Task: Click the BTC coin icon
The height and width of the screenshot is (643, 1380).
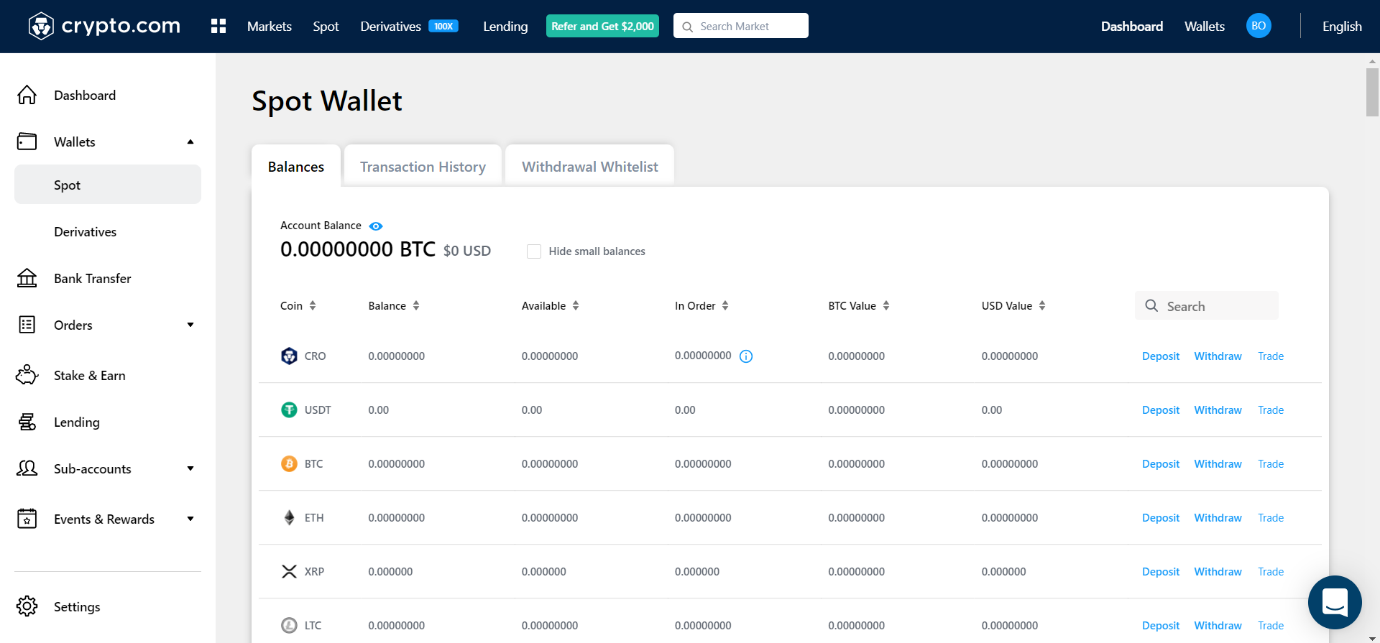Action: point(289,464)
